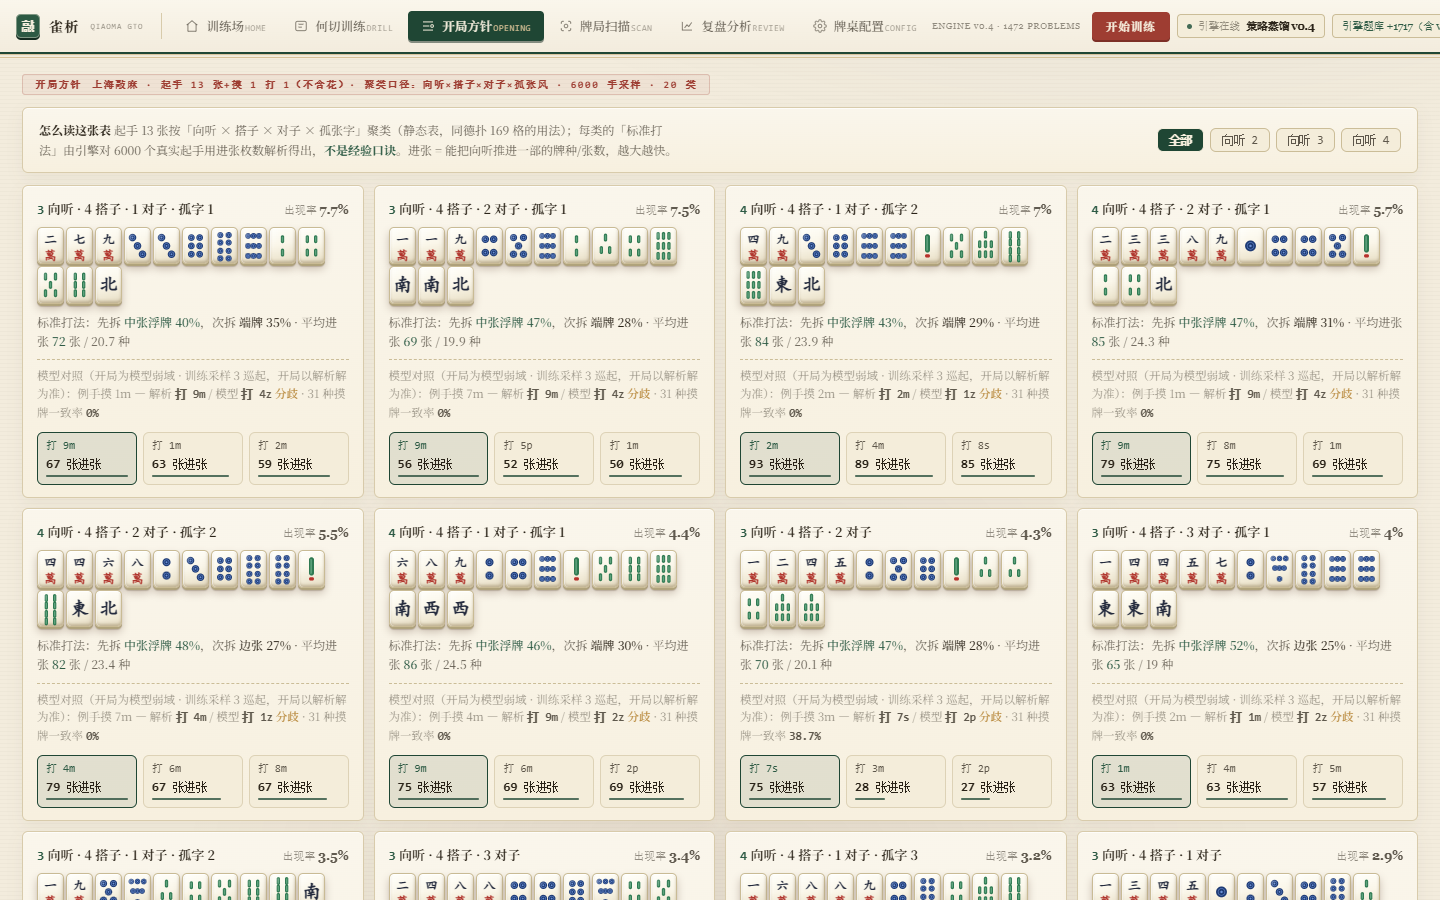Viewport: 1440px width, 900px height.
Task: Select the 五萬 tile in the 4.3% card
Action: 840,569
